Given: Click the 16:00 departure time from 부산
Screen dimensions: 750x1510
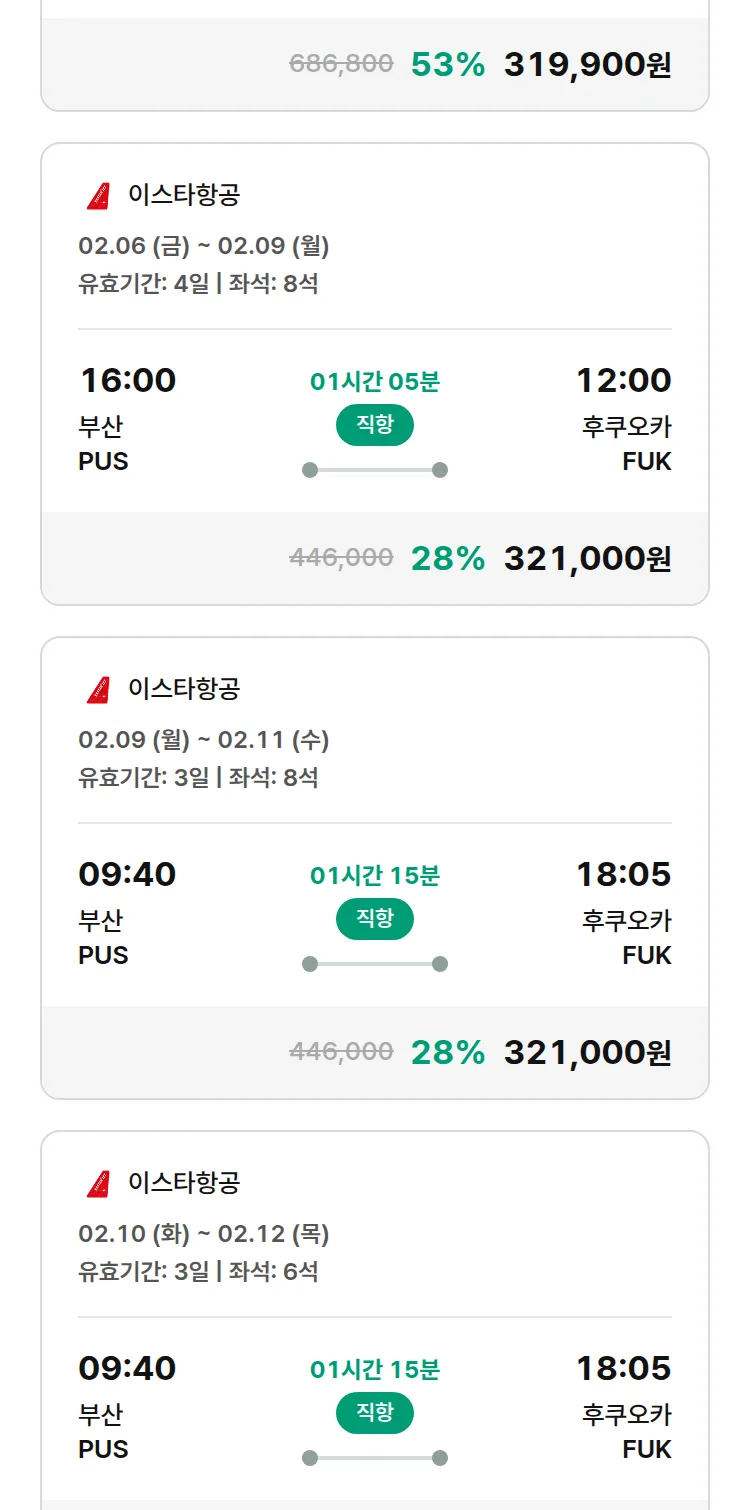Looking at the screenshot, I should tap(127, 381).
